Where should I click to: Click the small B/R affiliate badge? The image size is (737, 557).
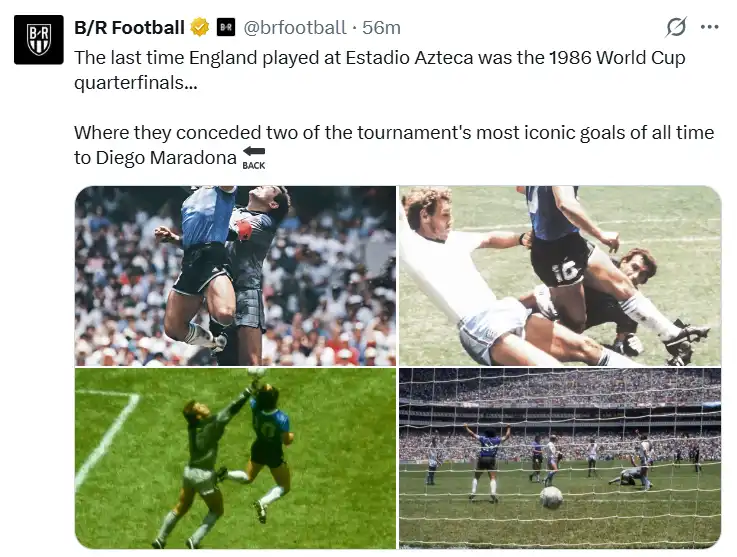click(x=226, y=27)
